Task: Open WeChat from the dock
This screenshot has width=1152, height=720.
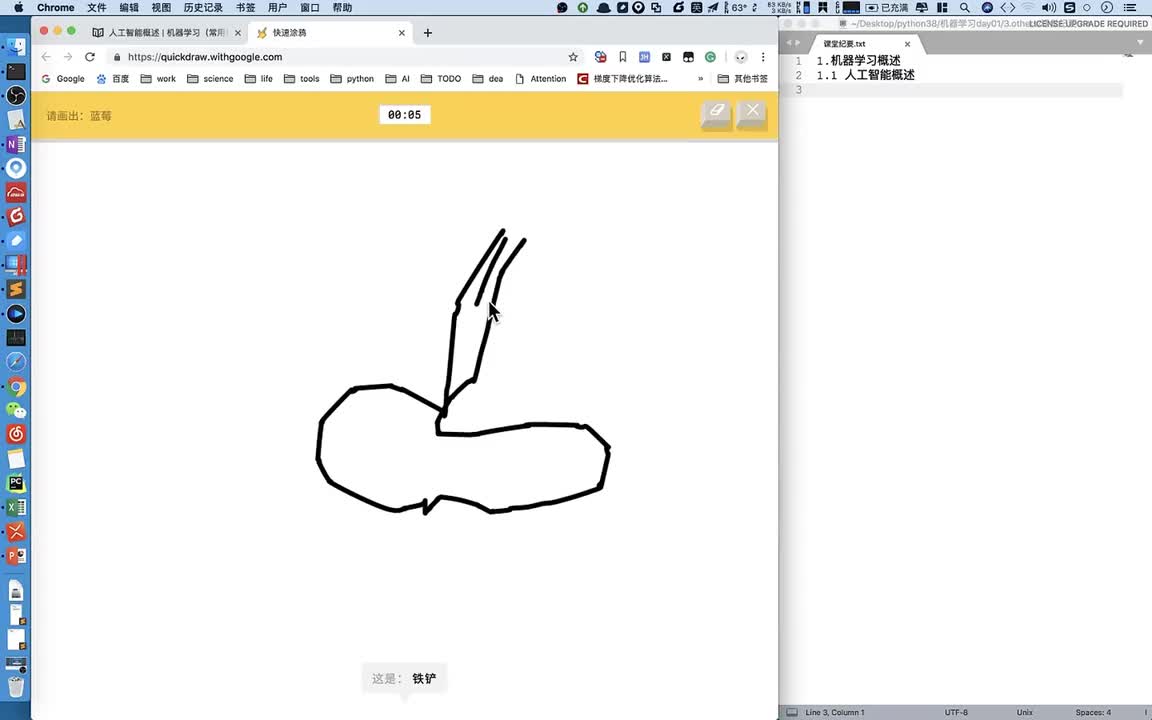Action: click(x=16, y=410)
